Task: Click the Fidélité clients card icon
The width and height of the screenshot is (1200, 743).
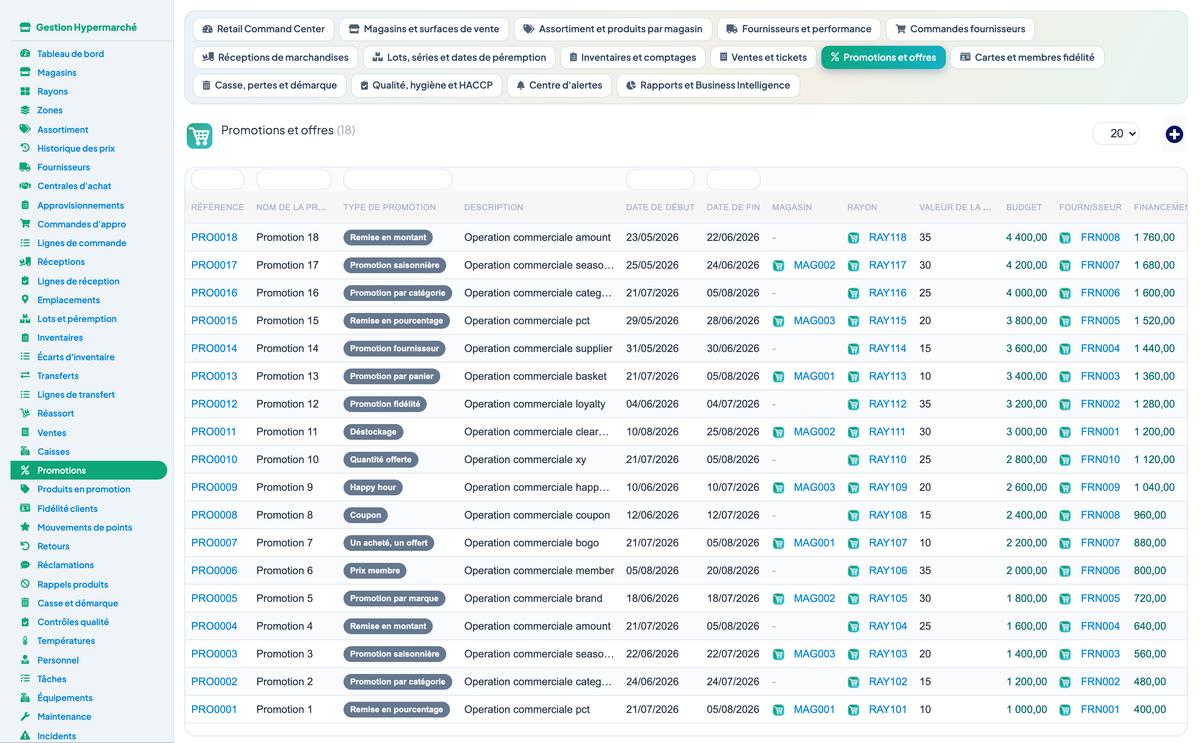Action: point(25,508)
